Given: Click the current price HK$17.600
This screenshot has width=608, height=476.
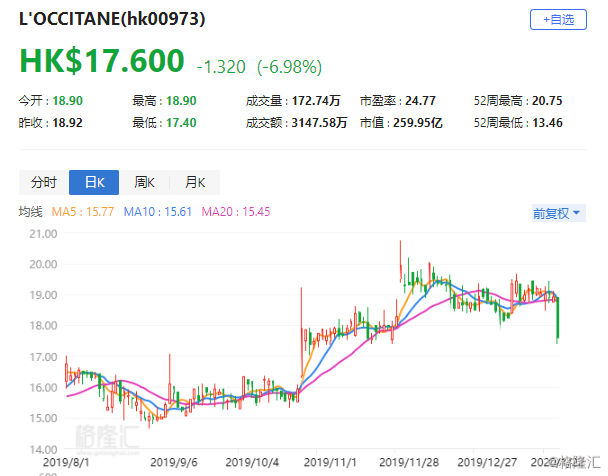Looking at the screenshot, I should 102,61.
